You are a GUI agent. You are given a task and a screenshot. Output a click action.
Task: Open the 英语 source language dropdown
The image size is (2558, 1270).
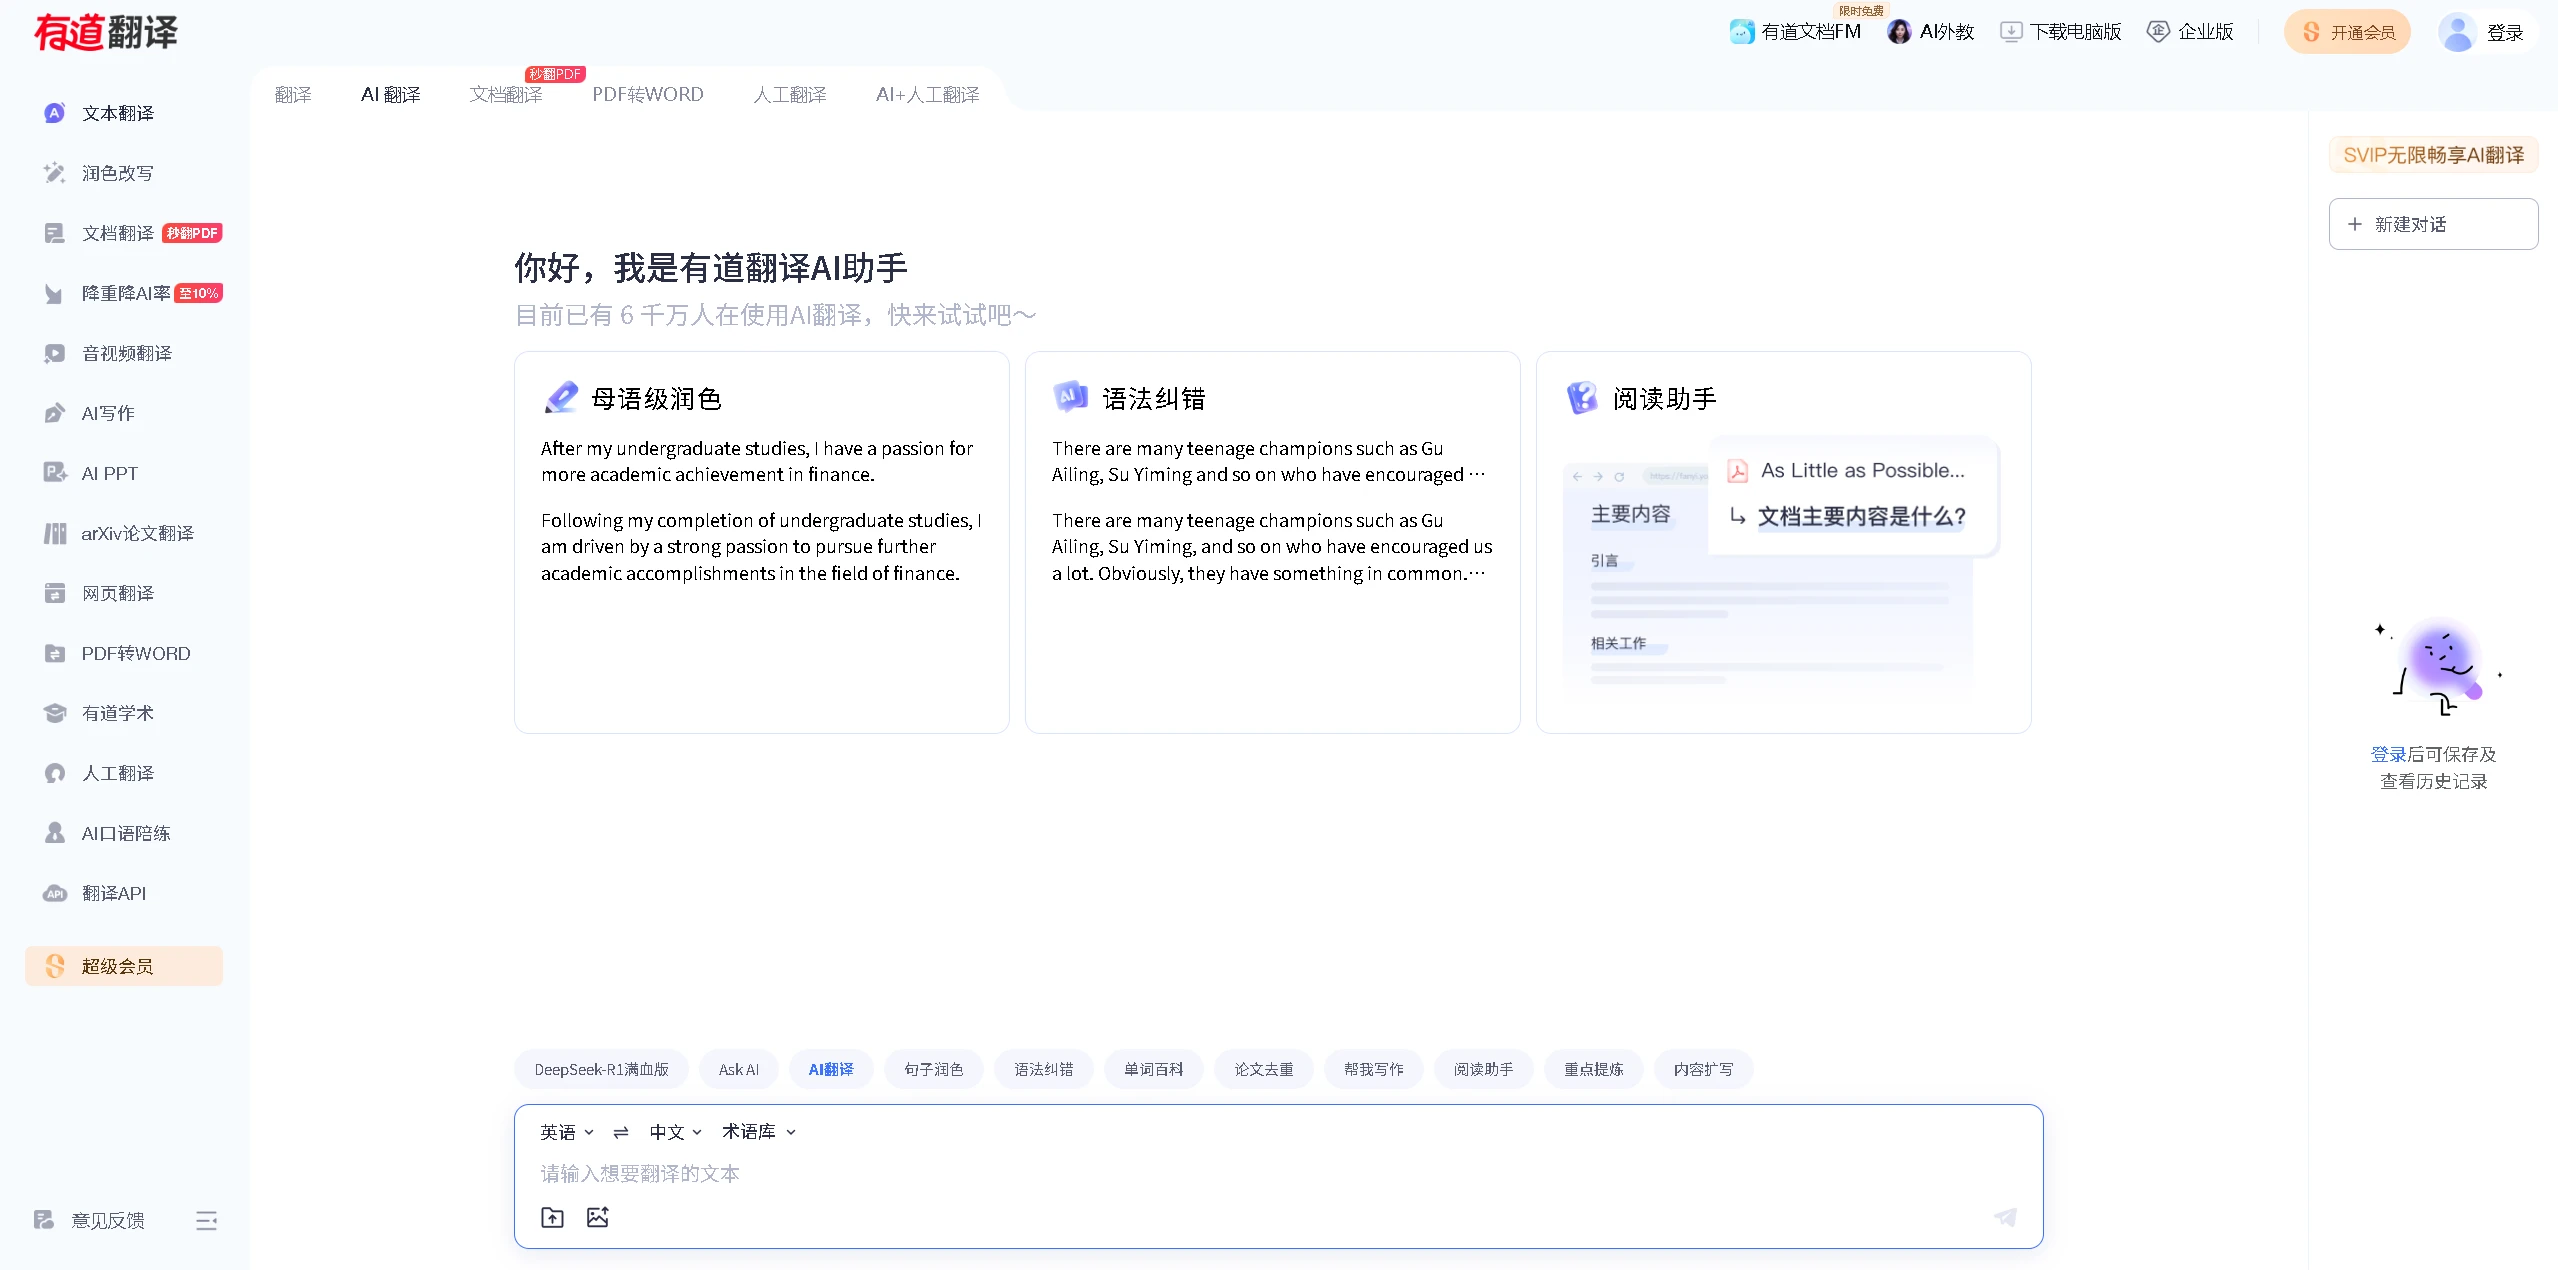click(567, 1132)
